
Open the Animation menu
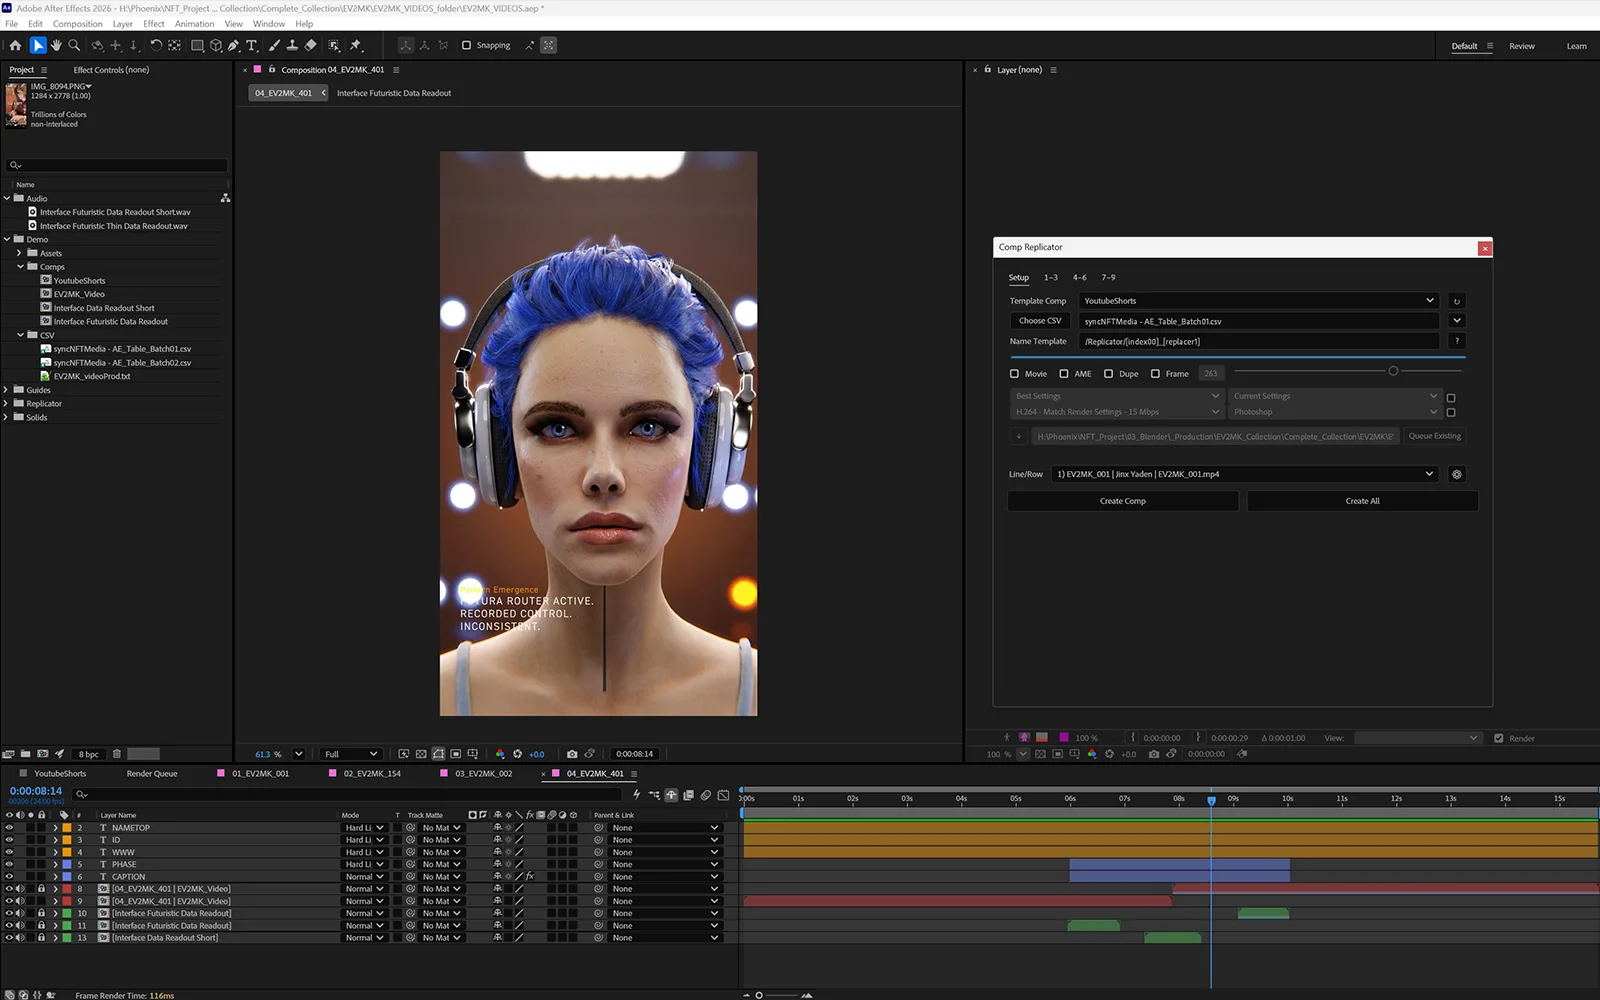194,24
